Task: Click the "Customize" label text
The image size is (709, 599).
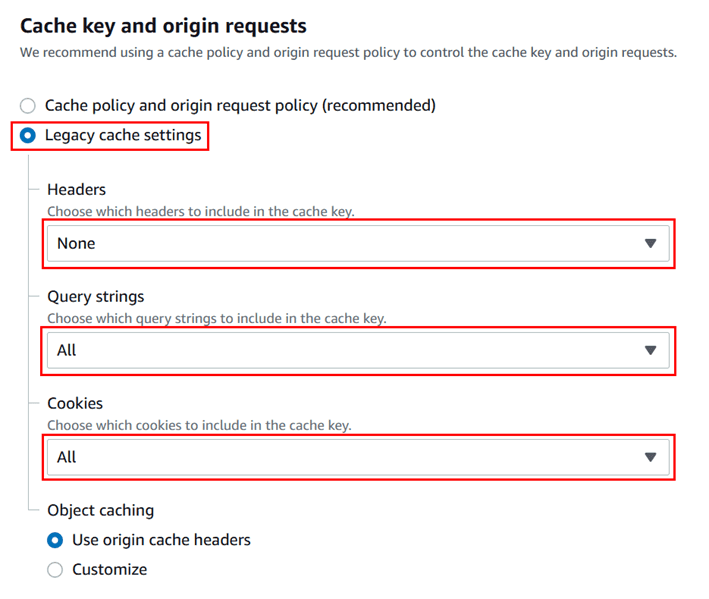Action: tap(110, 570)
